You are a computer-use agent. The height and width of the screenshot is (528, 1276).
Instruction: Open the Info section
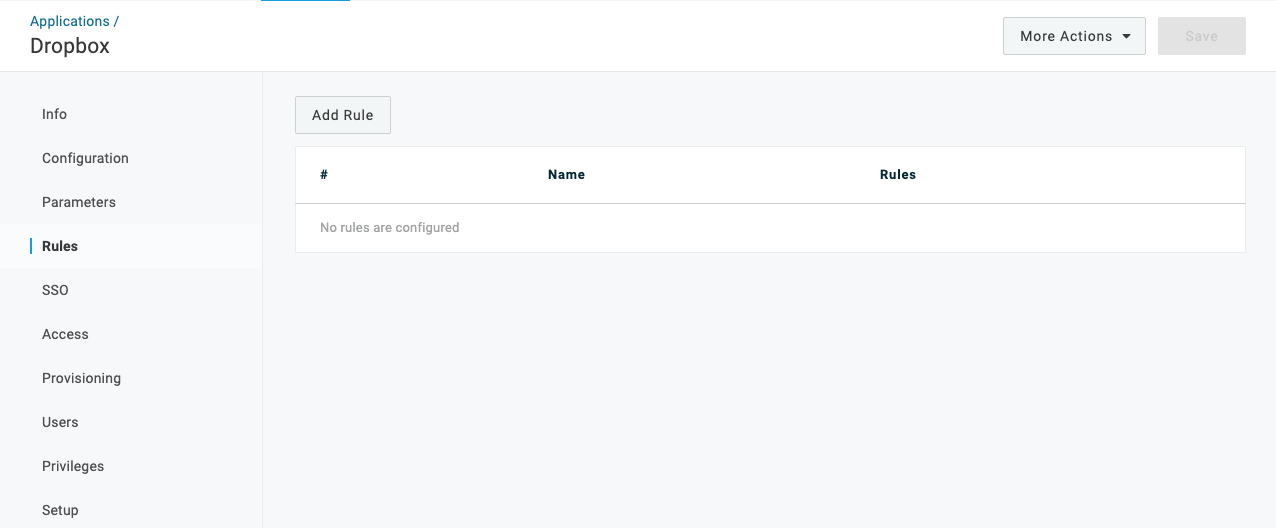[x=54, y=114]
